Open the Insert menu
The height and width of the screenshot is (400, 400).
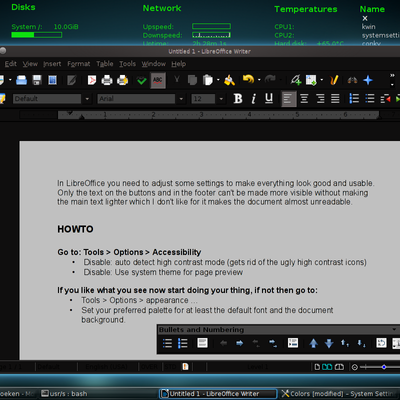click(x=52, y=64)
